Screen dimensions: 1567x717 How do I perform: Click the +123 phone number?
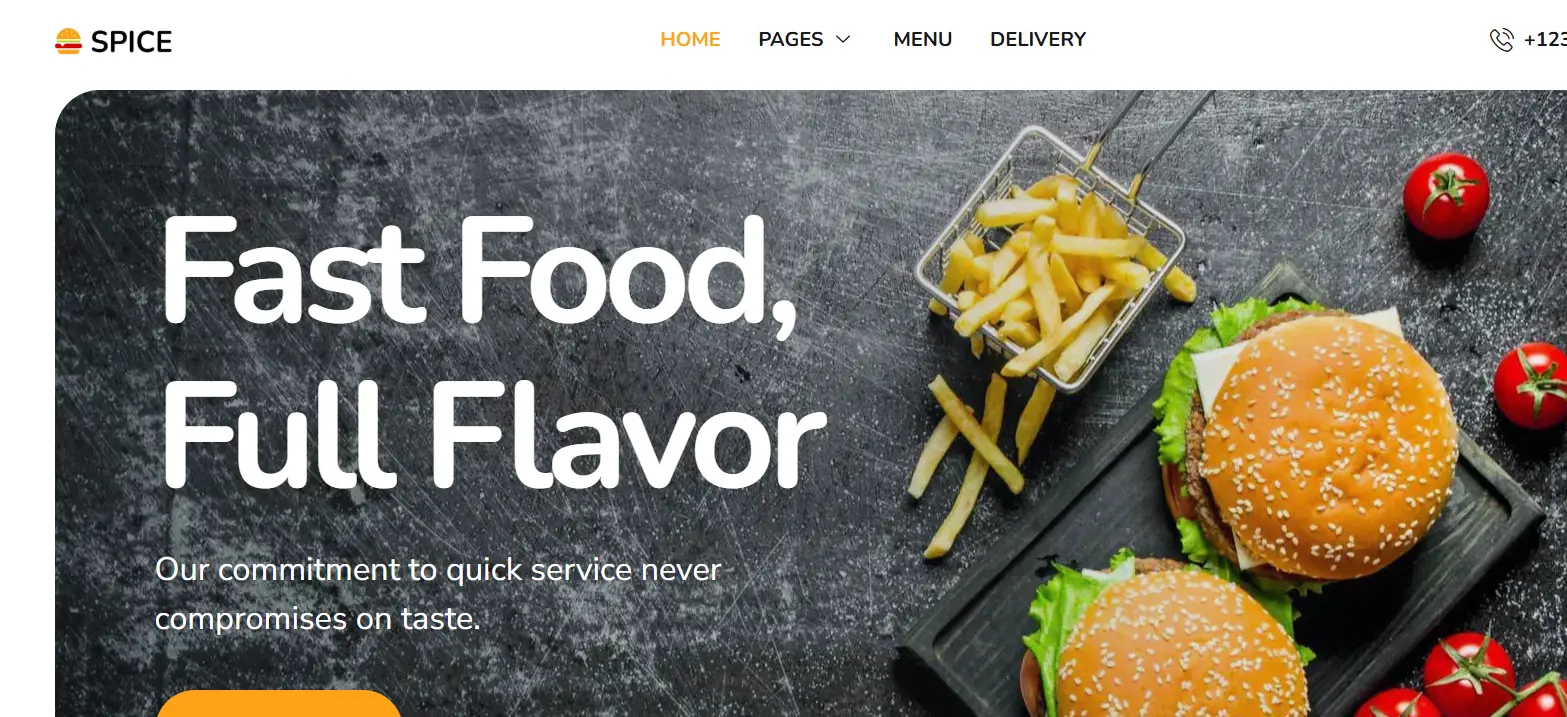point(1545,40)
